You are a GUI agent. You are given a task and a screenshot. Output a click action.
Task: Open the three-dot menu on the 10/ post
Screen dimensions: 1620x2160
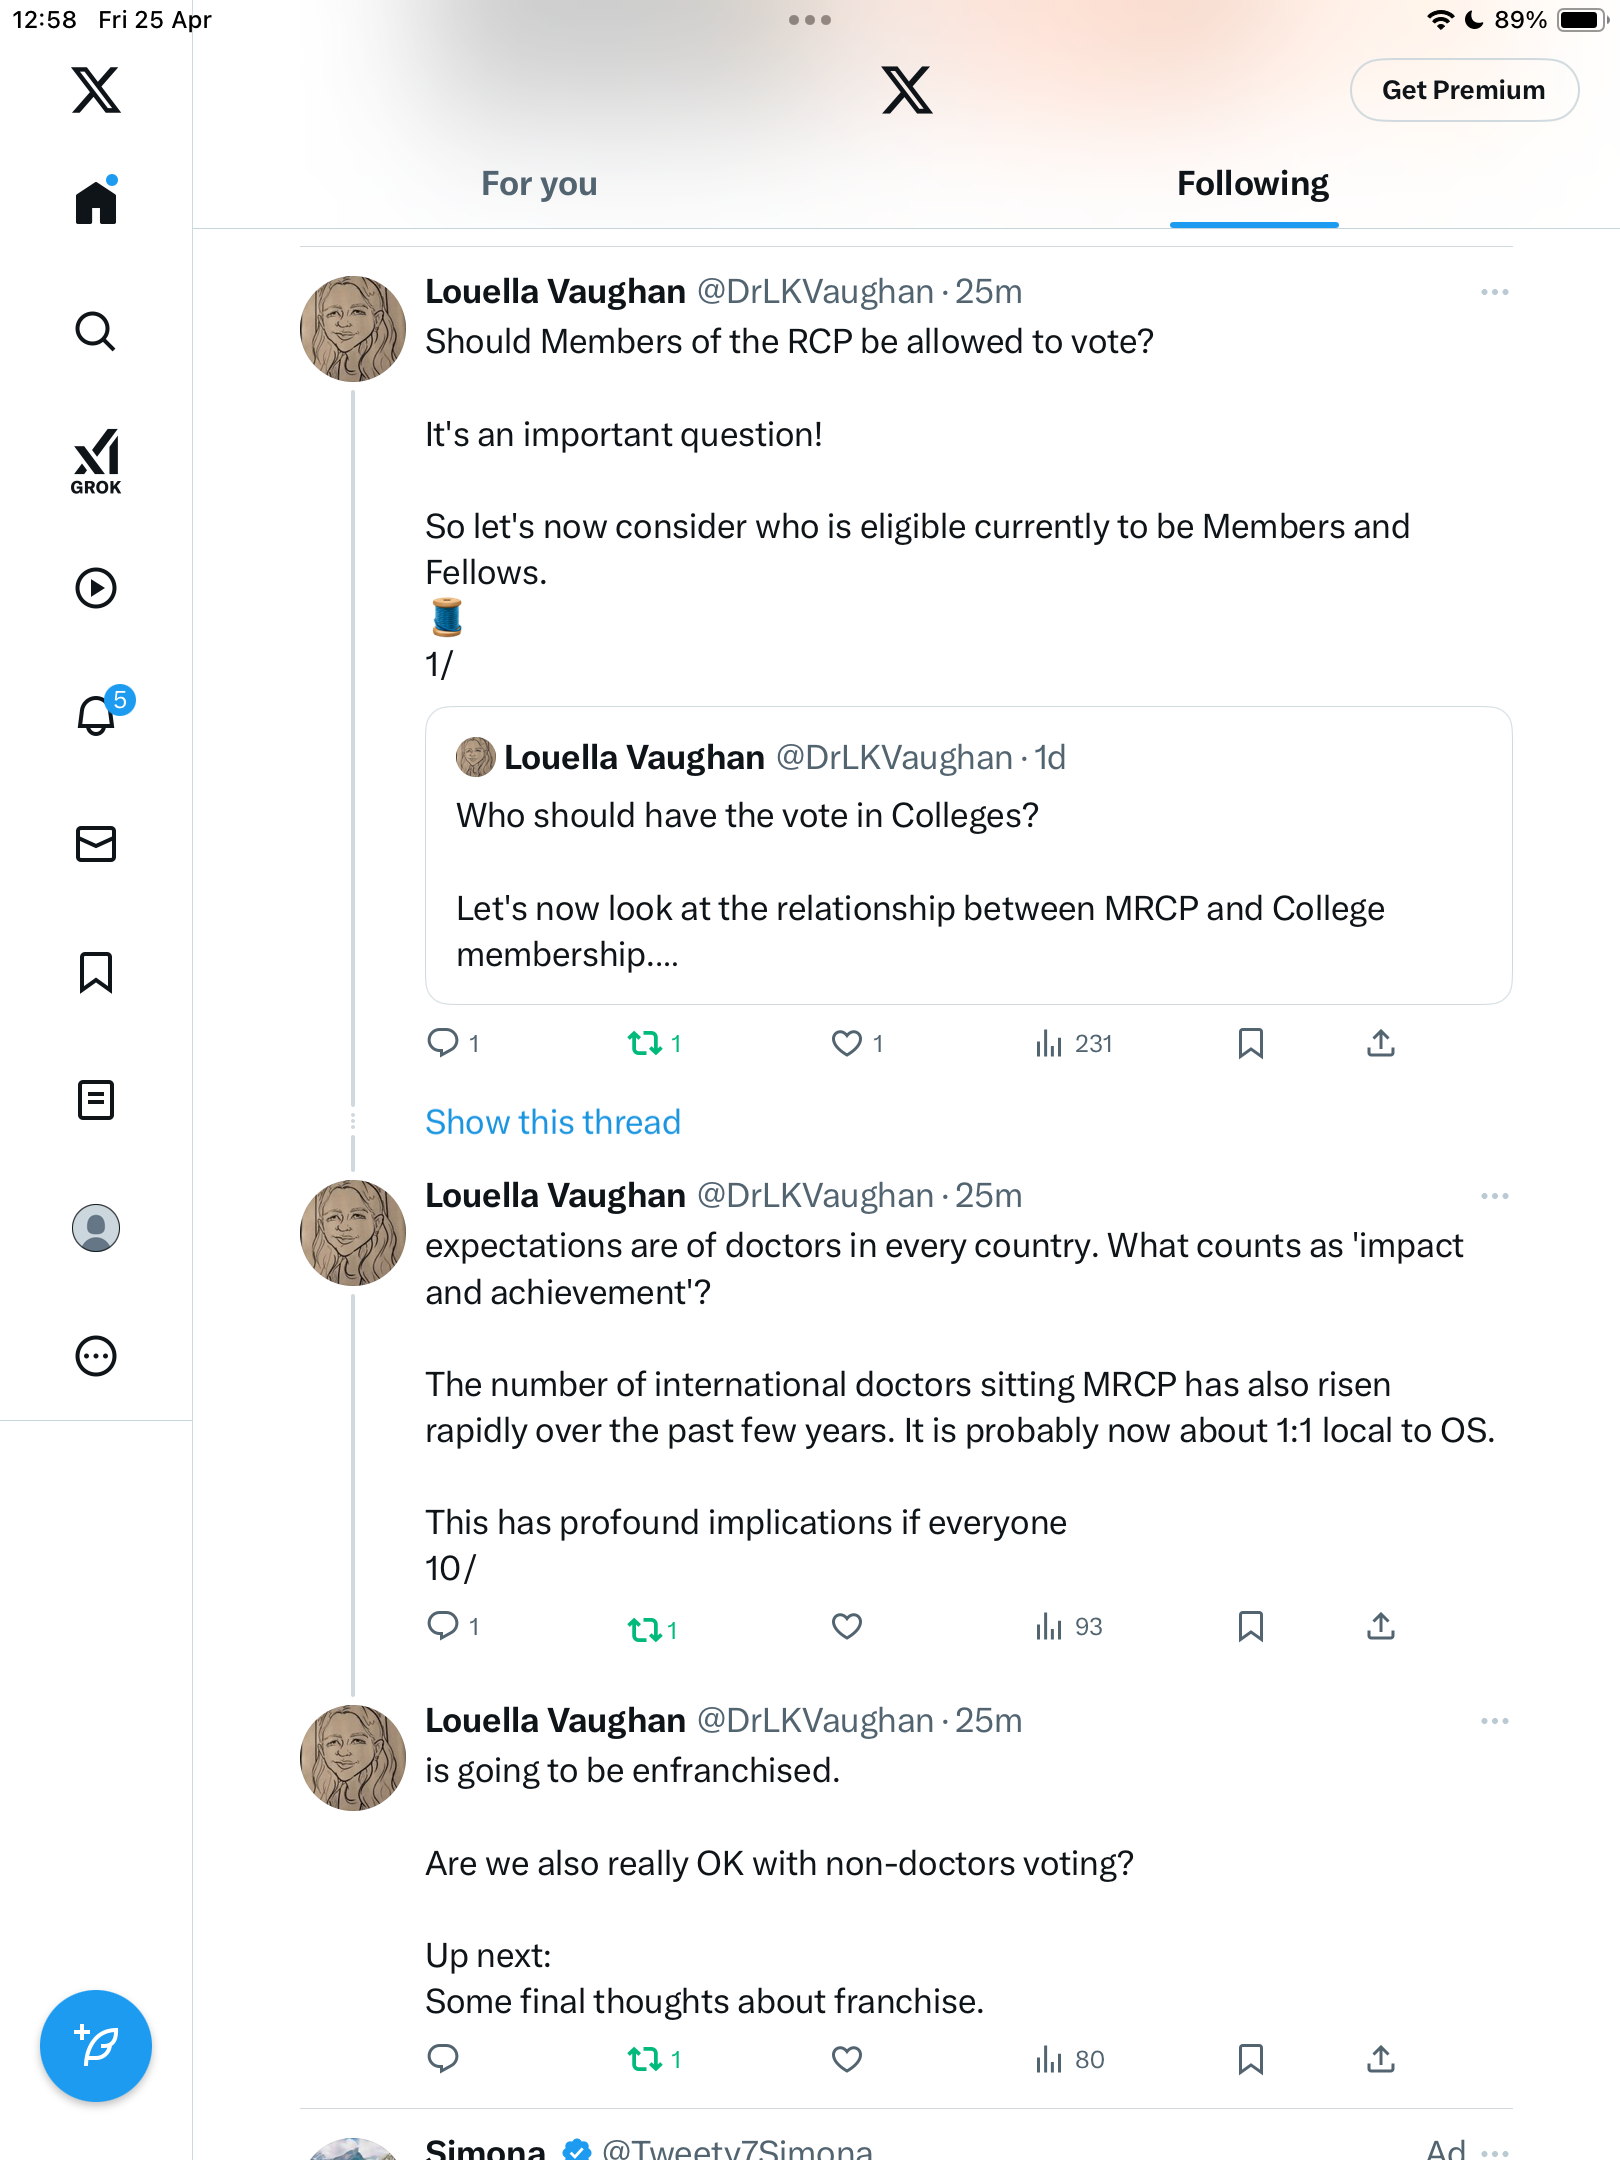pos(1494,1196)
